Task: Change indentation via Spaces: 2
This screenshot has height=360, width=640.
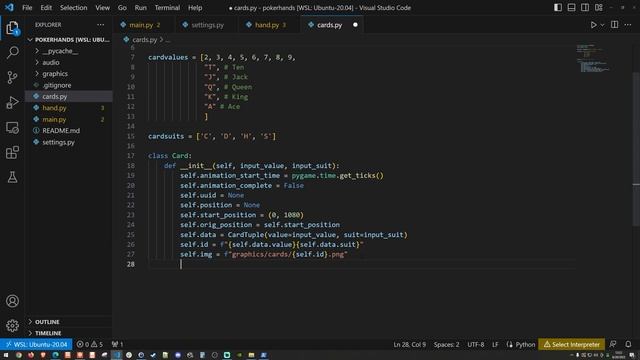Action: (446, 344)
